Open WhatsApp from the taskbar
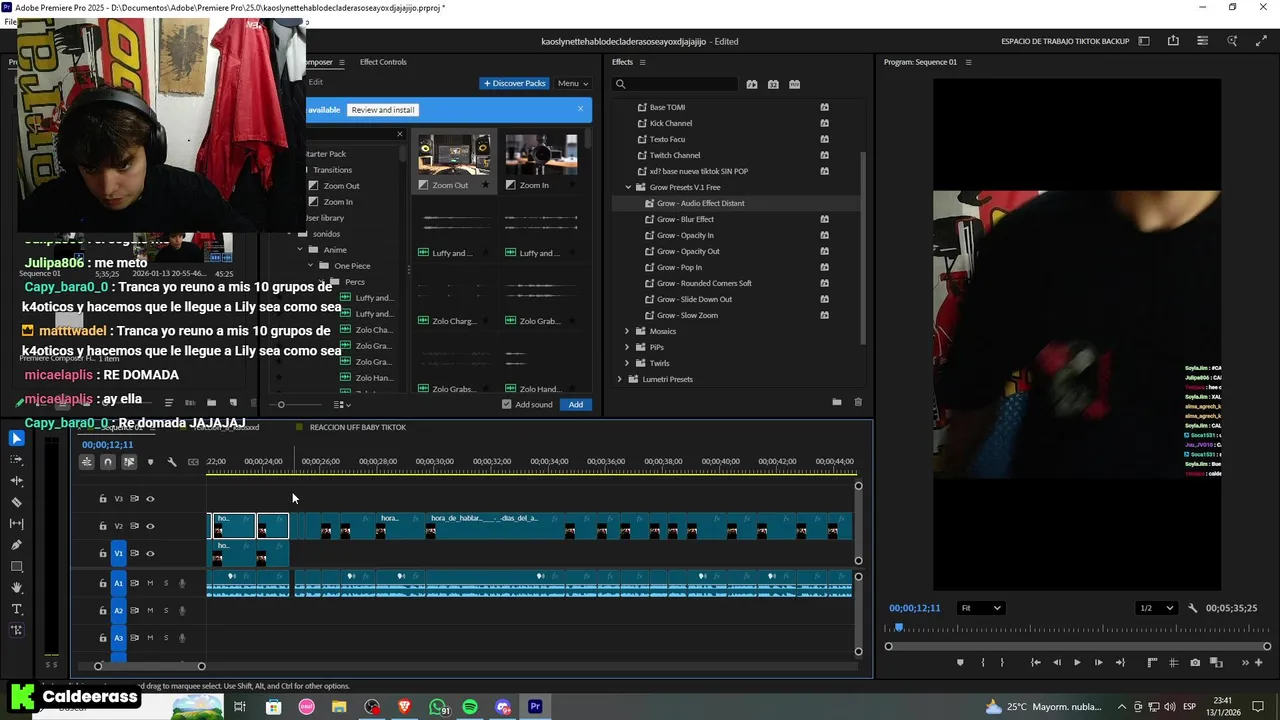Screen dimensions: 1280x720 (x=437, y=707)
